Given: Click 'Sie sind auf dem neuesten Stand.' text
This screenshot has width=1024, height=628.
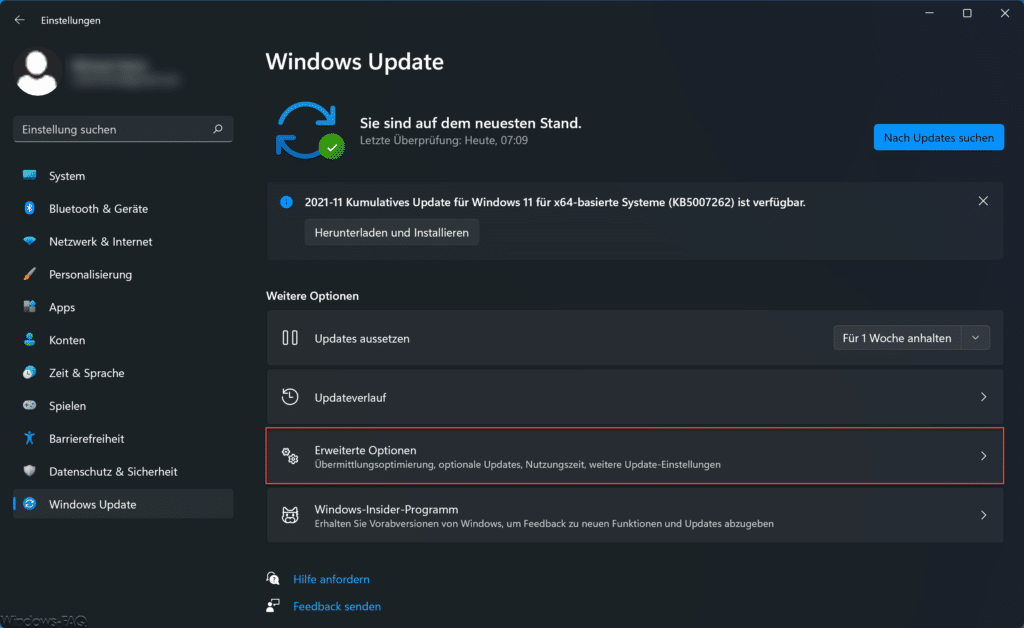Looking at the screenshot, I should pos(470,123).
